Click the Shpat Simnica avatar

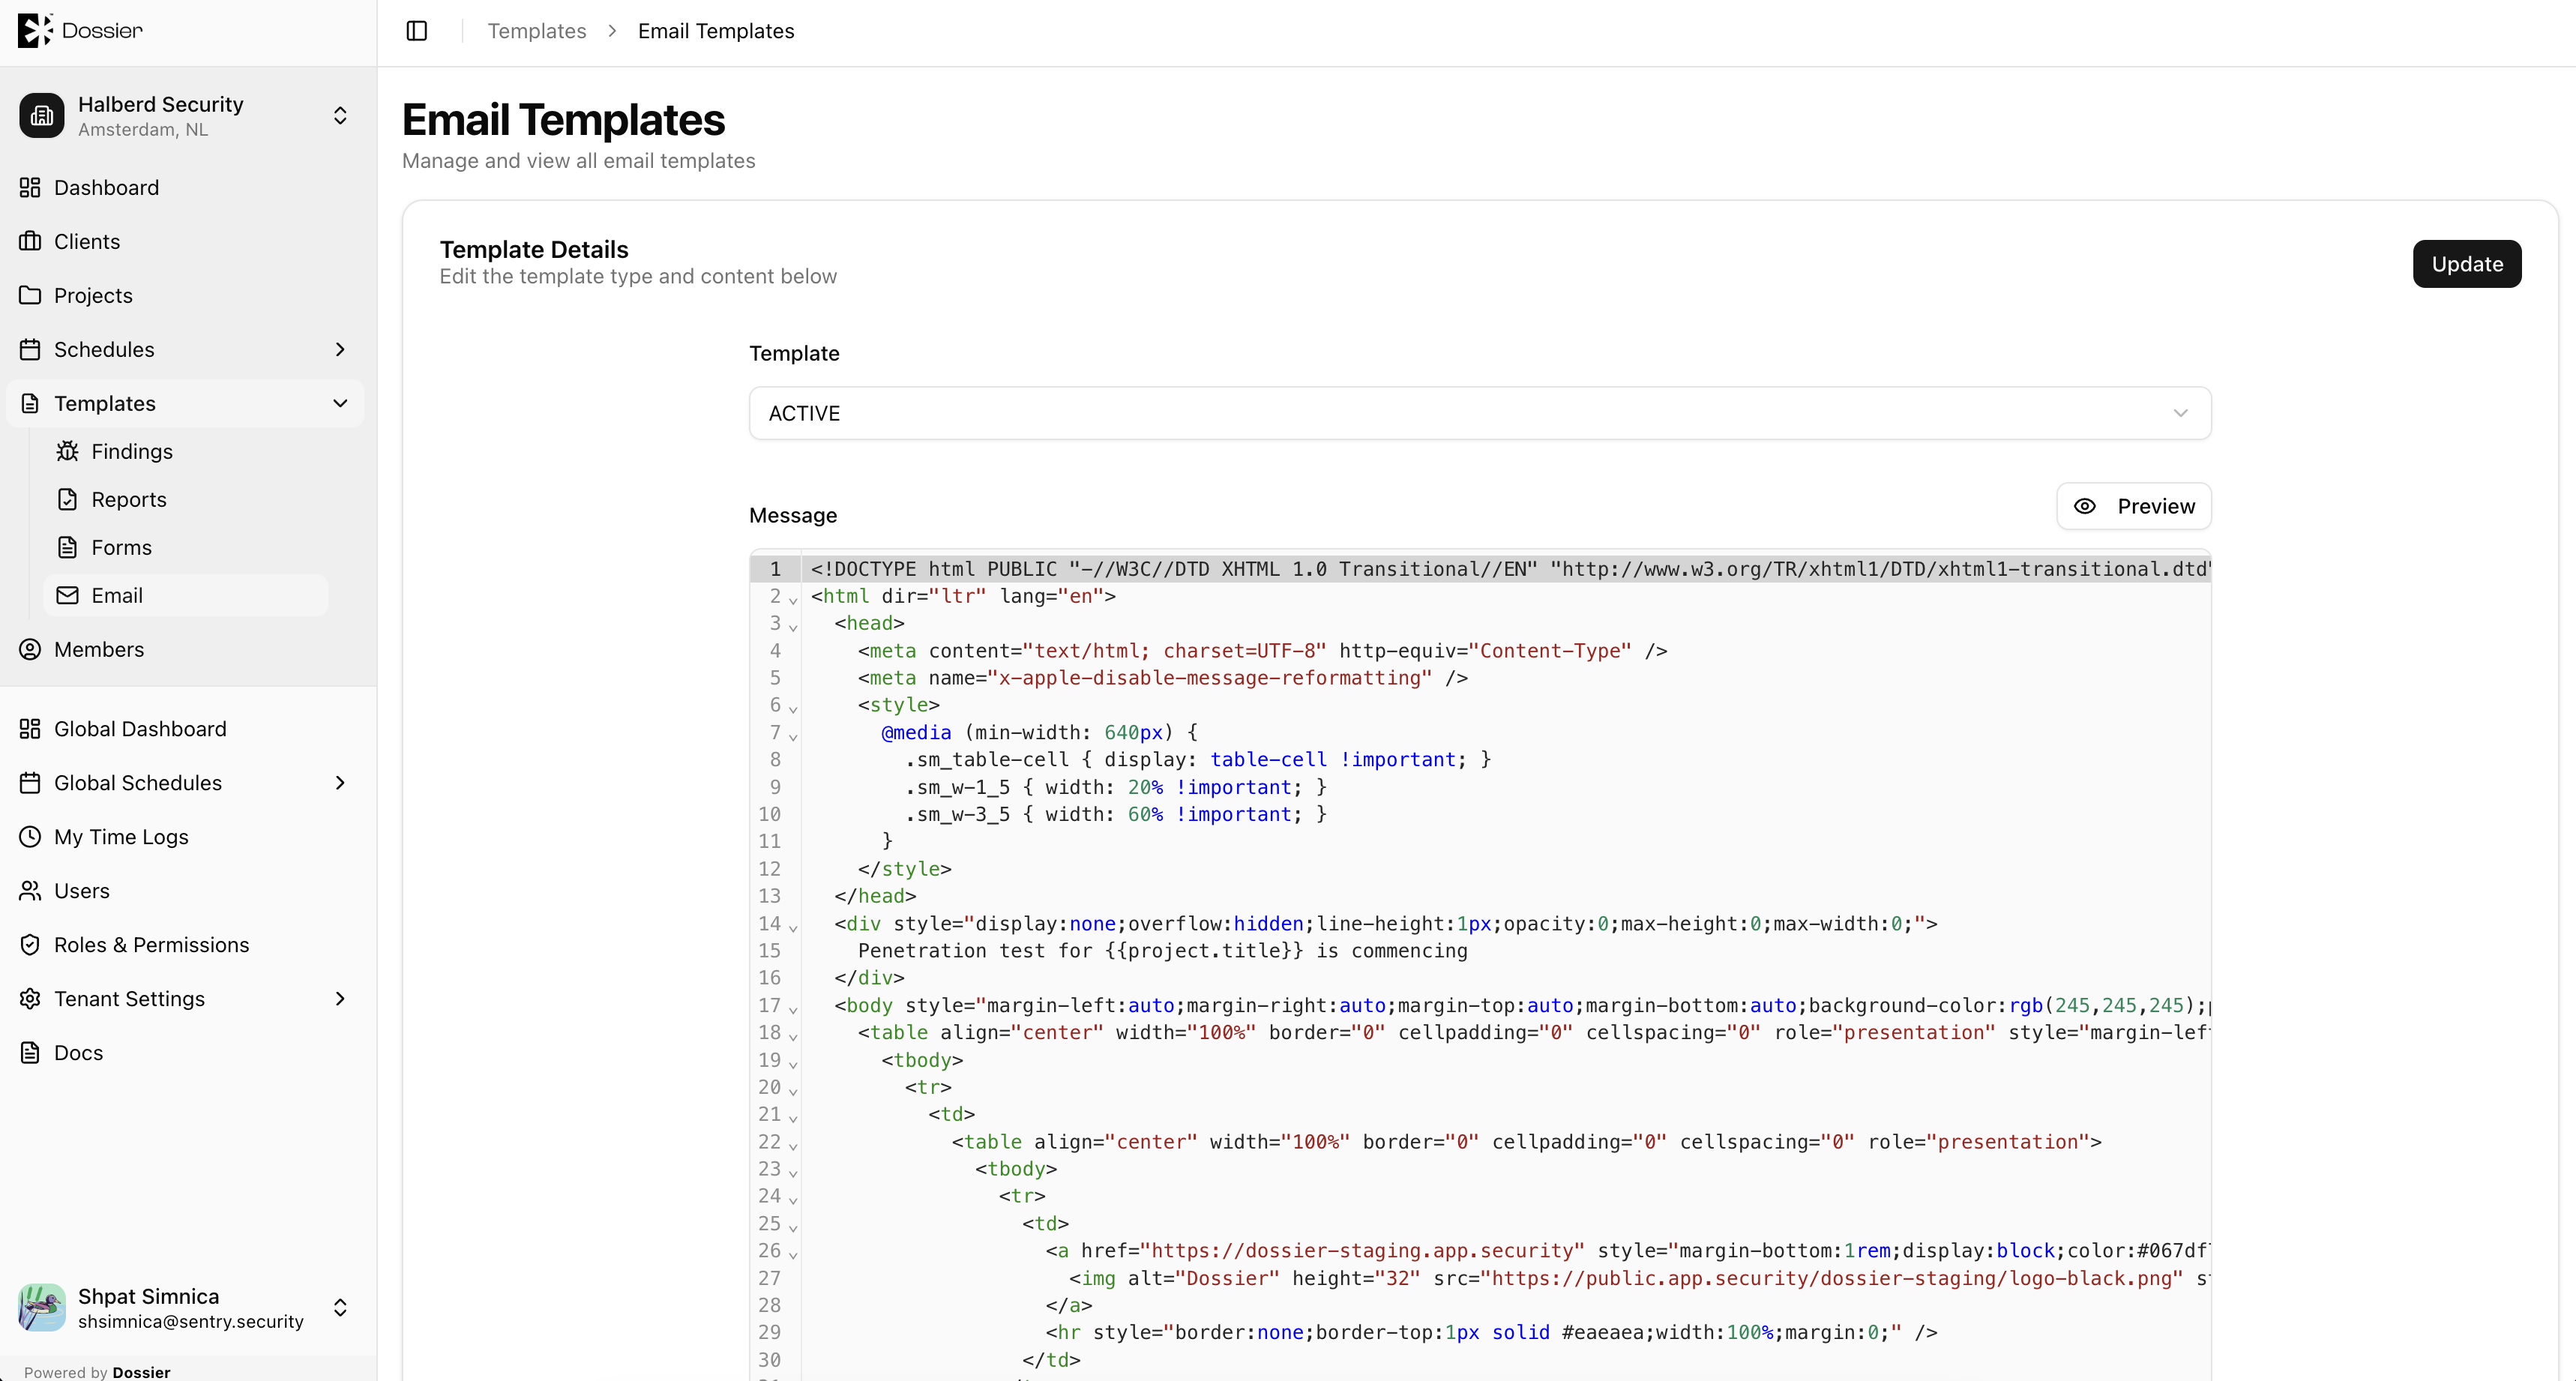click(42, 1308)
